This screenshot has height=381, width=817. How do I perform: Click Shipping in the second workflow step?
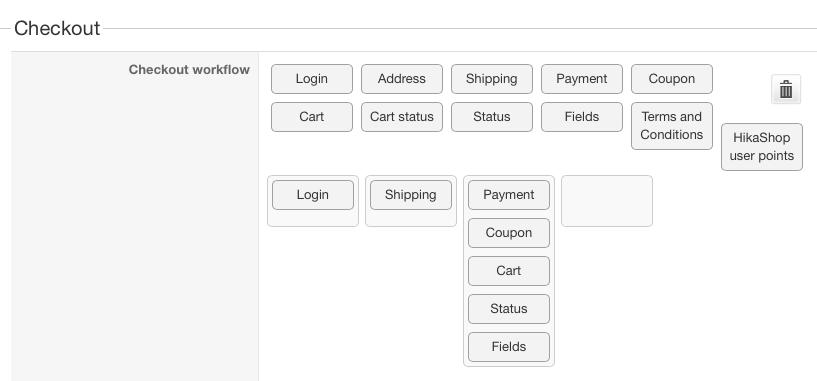click(411, 195)
